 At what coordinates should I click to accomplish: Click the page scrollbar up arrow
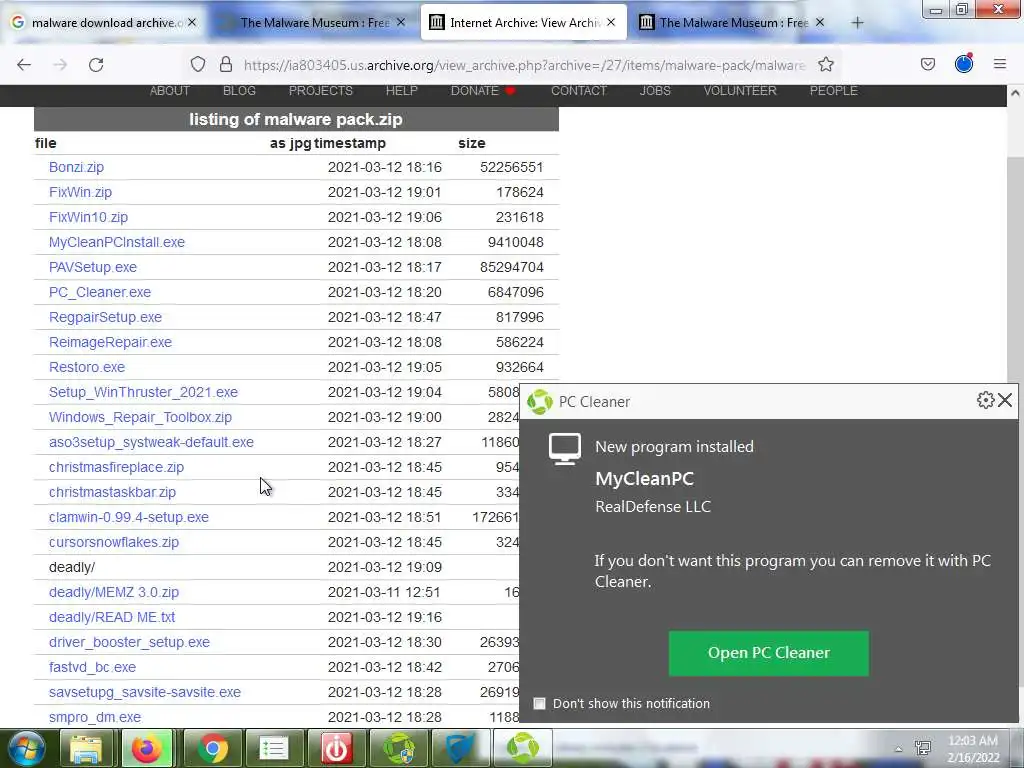pyautogui.click(x=1015, y=93)
